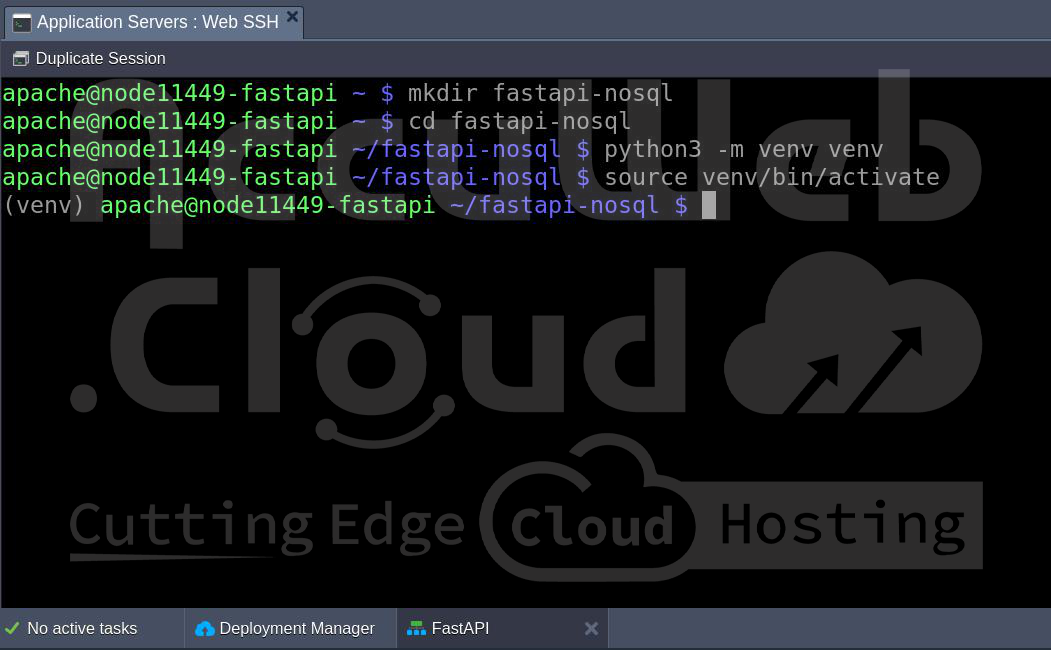1051x650 pixels.
Task: Switch to the FastAPI bottom tab
Action: click(x=460, y=629)
